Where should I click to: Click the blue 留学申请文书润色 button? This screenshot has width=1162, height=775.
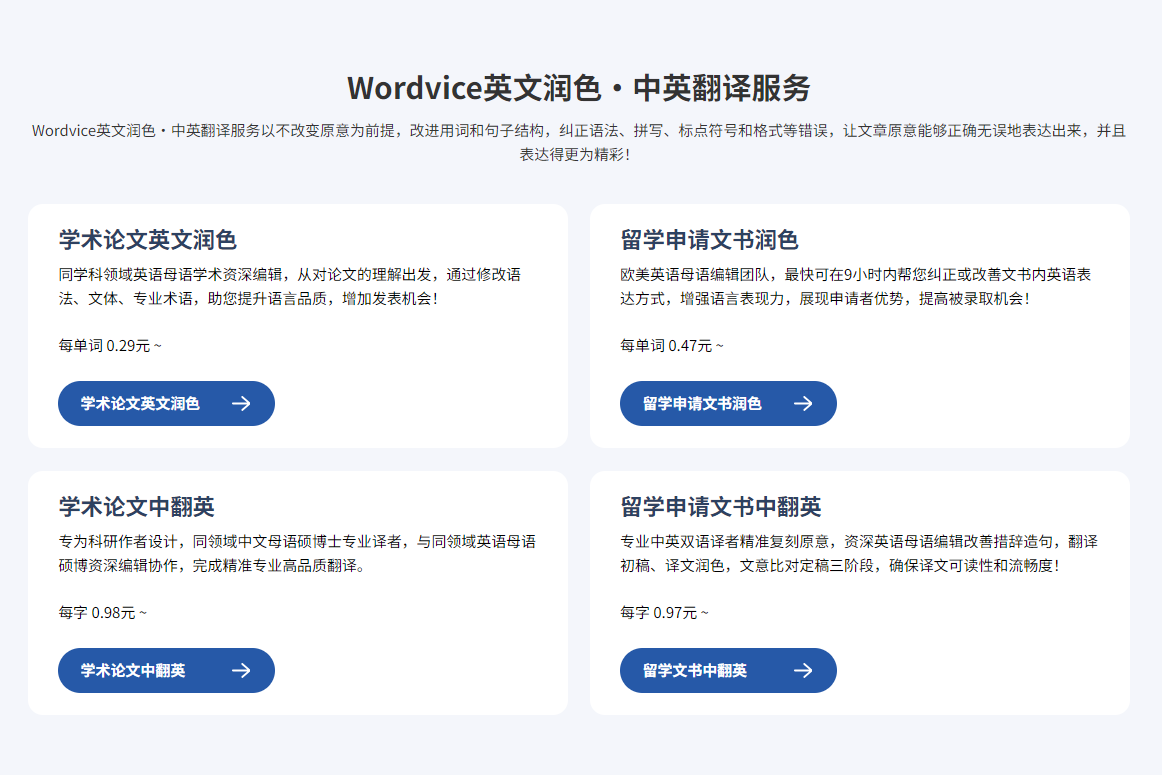click(728, 403)
